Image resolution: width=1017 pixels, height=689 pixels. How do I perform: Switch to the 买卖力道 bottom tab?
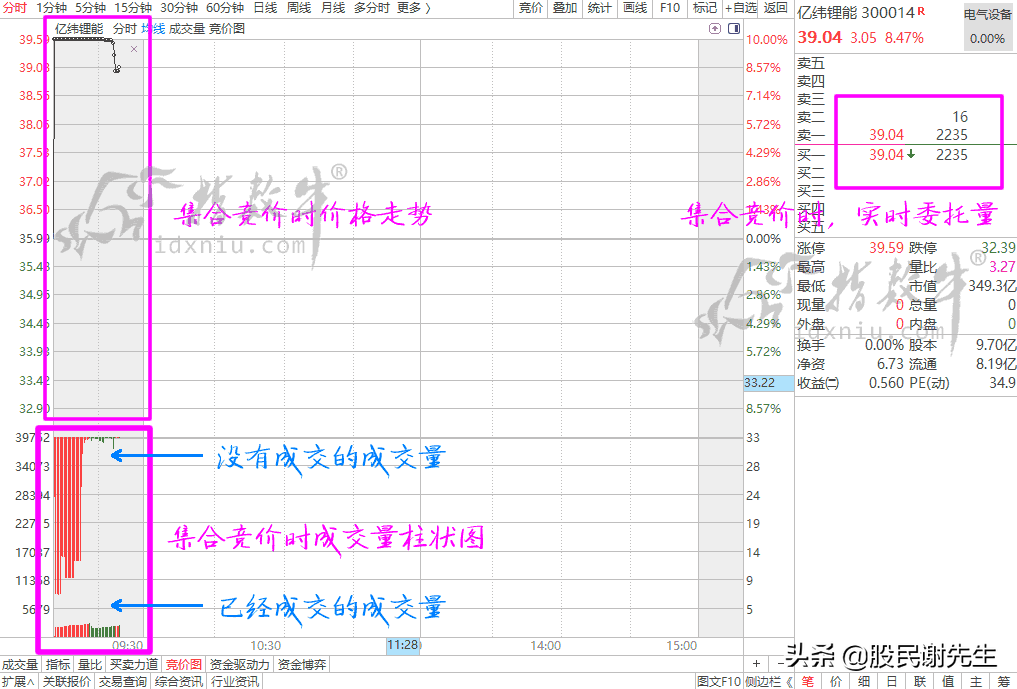[x=134, y=664]
